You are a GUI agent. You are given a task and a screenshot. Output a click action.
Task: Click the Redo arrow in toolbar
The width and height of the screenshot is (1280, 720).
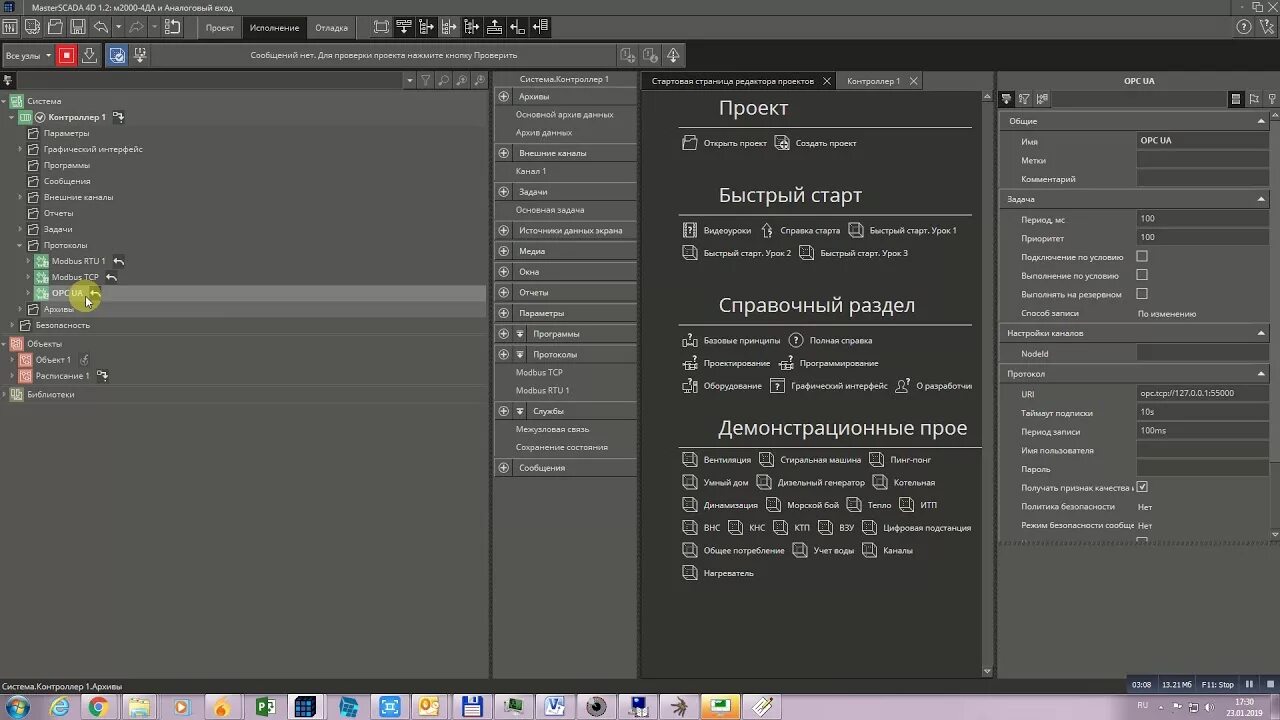click(x=137, y=27)
